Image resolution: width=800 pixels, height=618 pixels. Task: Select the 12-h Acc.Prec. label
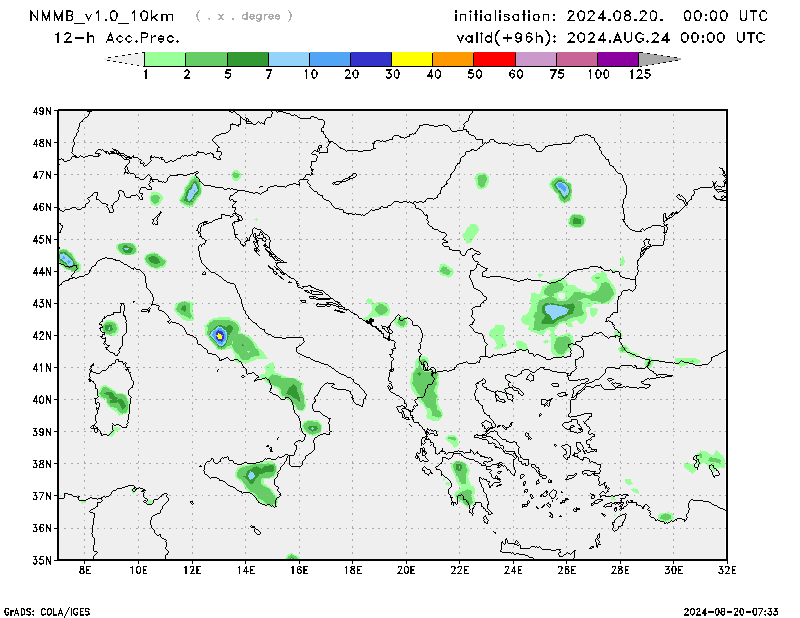[117, 38]
